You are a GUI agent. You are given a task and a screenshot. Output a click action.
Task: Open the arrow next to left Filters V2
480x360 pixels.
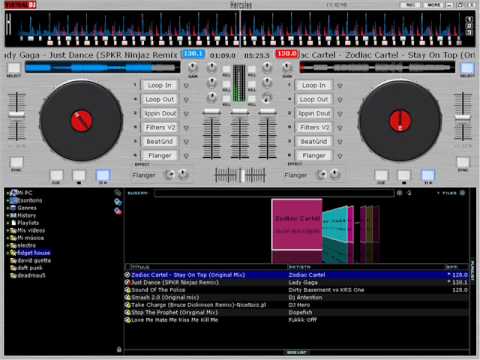point(186,128)
